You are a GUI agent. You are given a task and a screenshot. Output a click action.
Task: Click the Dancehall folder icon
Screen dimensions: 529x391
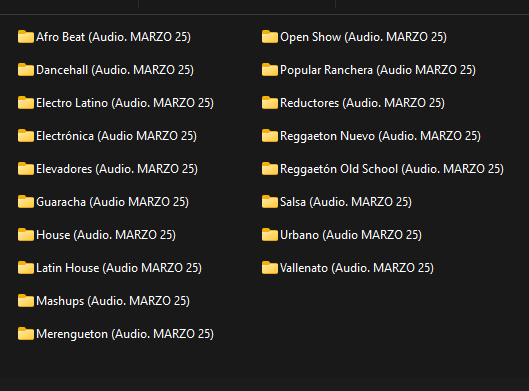[x=26, y=70]
